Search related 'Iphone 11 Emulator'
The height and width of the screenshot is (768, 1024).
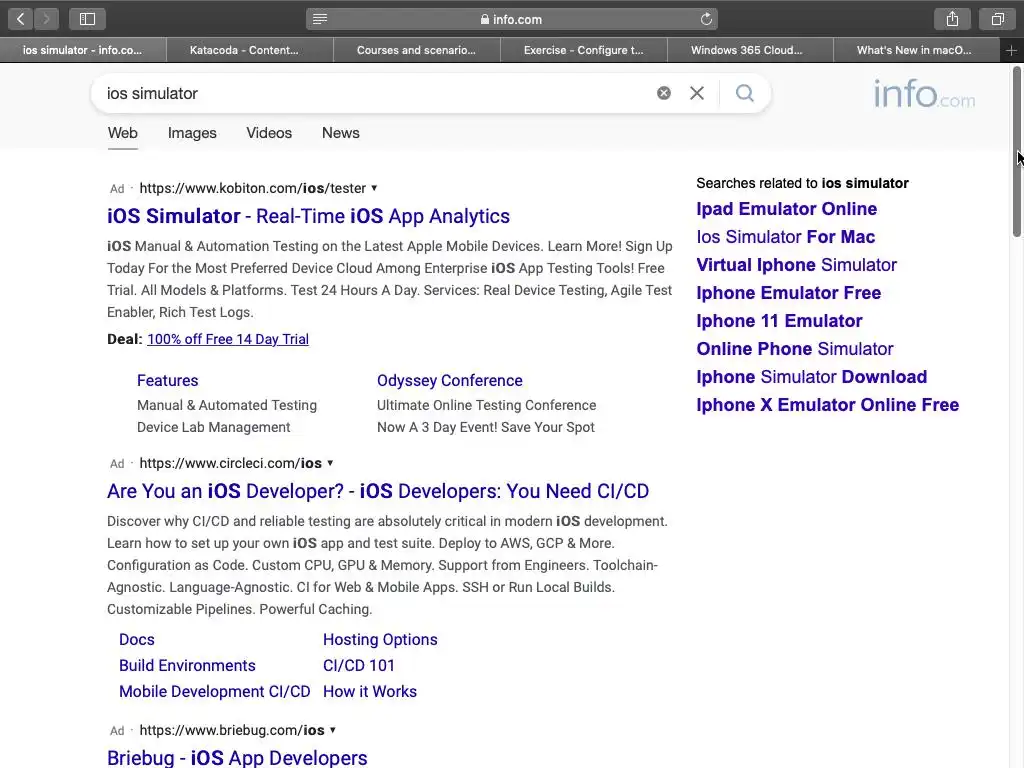(779, 321)
